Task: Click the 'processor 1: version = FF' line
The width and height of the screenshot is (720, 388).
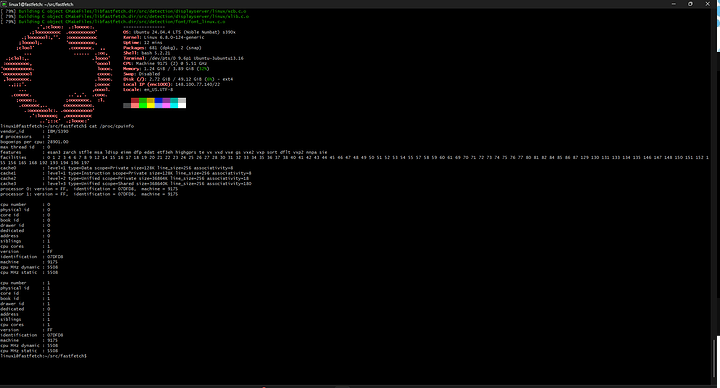Action: click(89, 194)
